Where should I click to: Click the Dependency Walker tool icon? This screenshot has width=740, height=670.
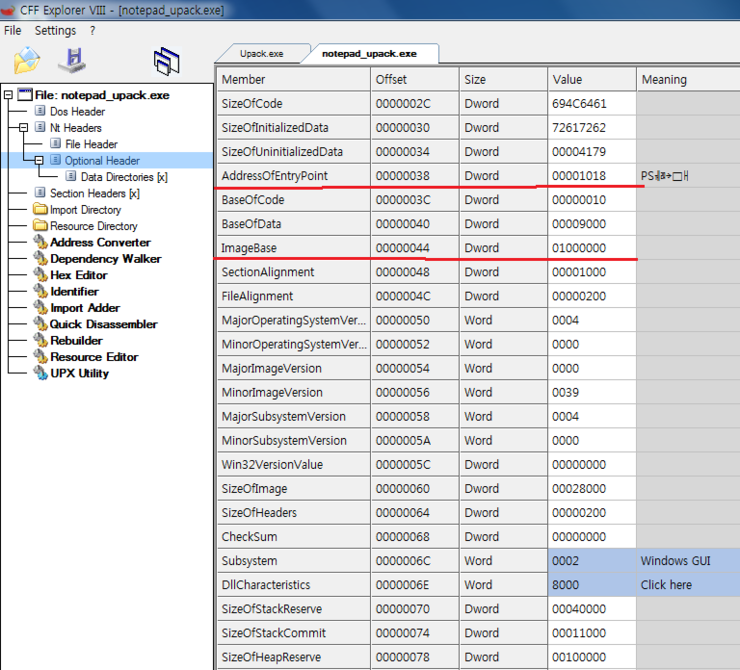tap(41, 258)
